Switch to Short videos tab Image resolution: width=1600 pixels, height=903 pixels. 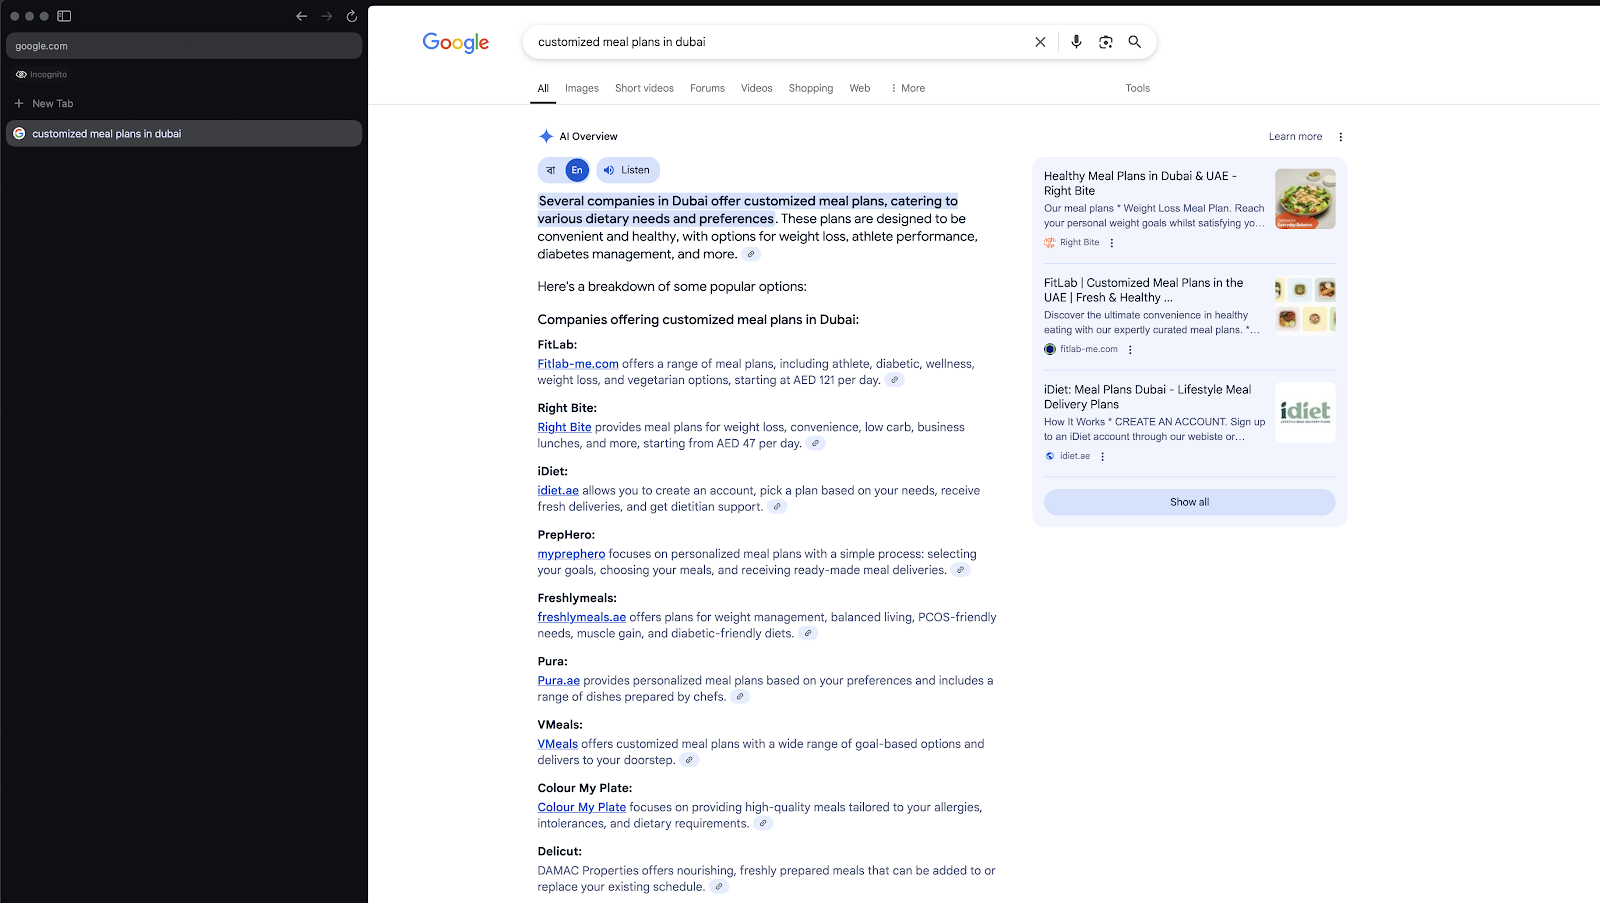pos(644,88)
